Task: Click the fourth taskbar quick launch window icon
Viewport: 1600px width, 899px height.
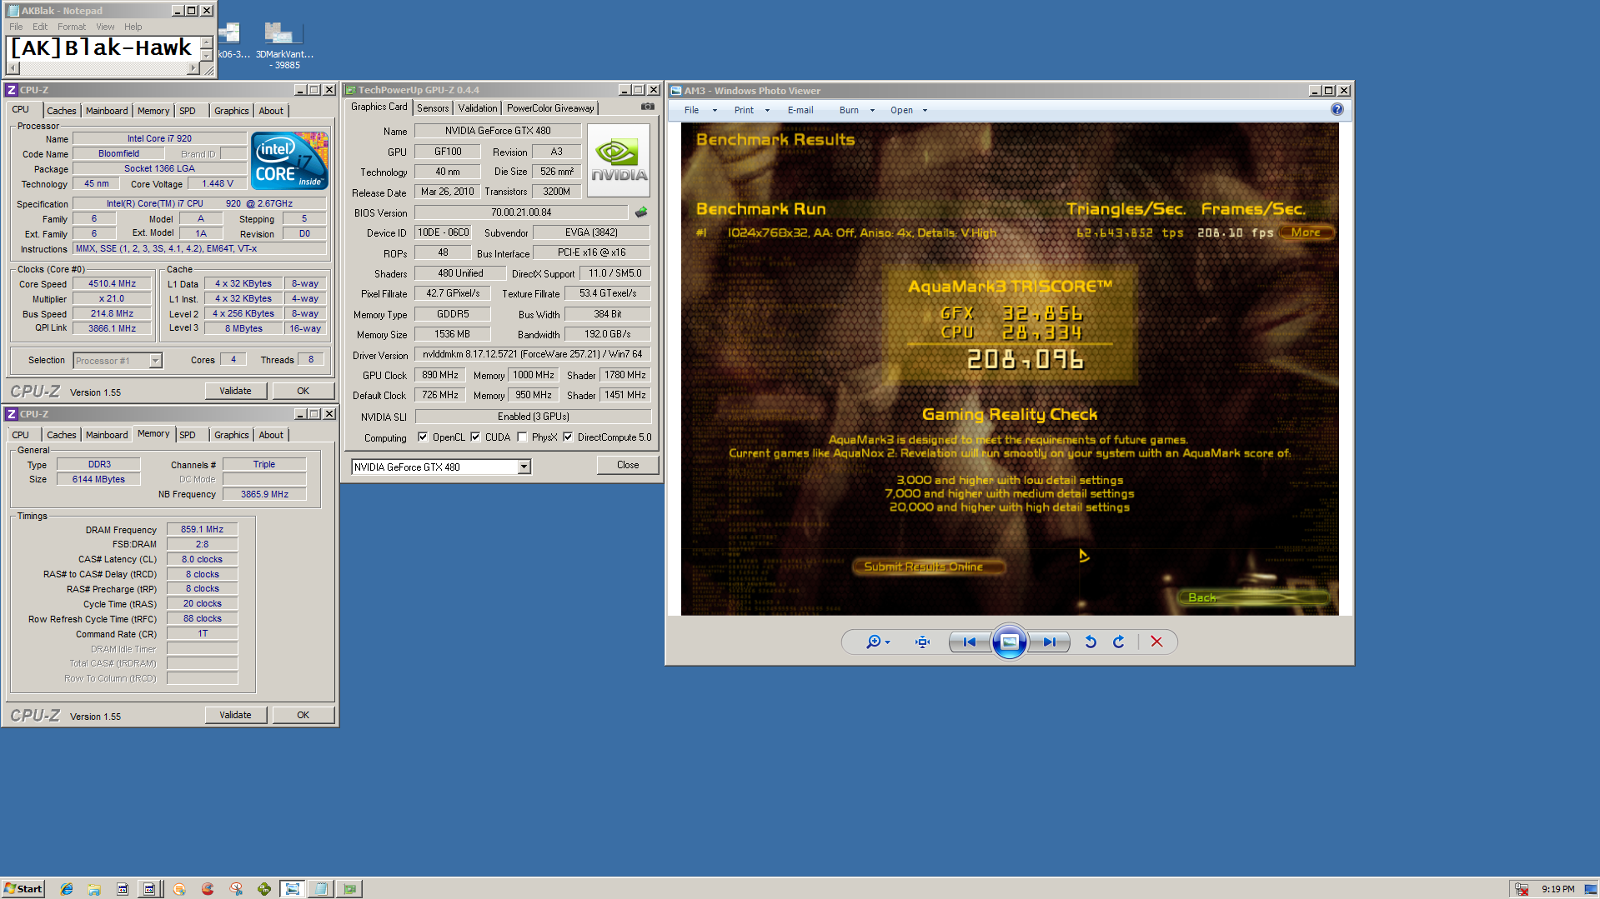Action: click(x=149, y=888)
